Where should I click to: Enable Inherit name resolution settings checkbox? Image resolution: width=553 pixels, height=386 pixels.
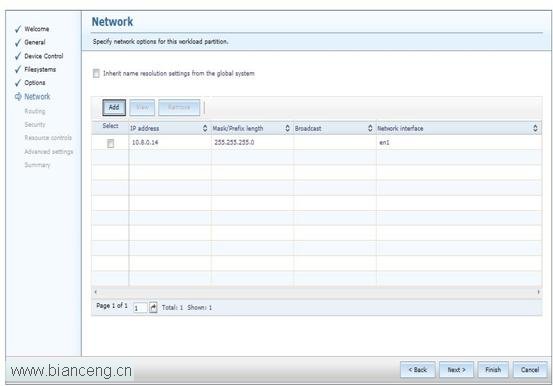point(96,73)
